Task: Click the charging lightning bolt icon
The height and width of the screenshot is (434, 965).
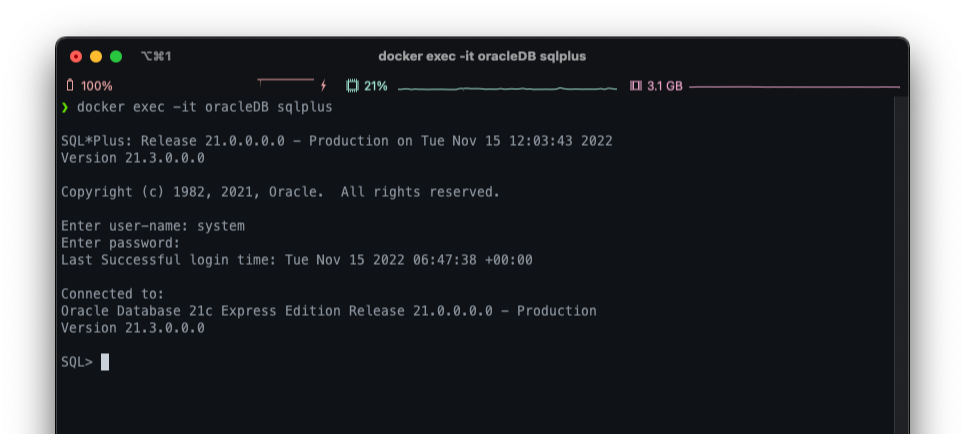Action: point(323,86)
